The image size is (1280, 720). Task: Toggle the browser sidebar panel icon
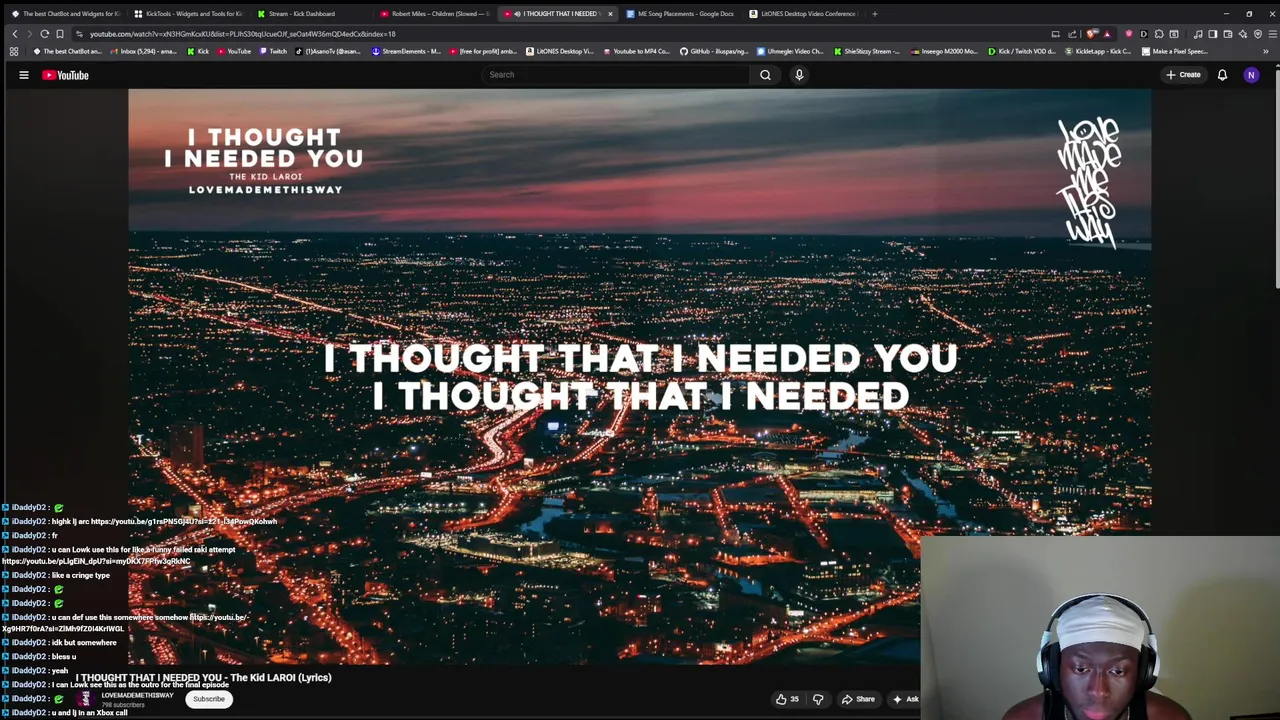tap(1213, 34)
